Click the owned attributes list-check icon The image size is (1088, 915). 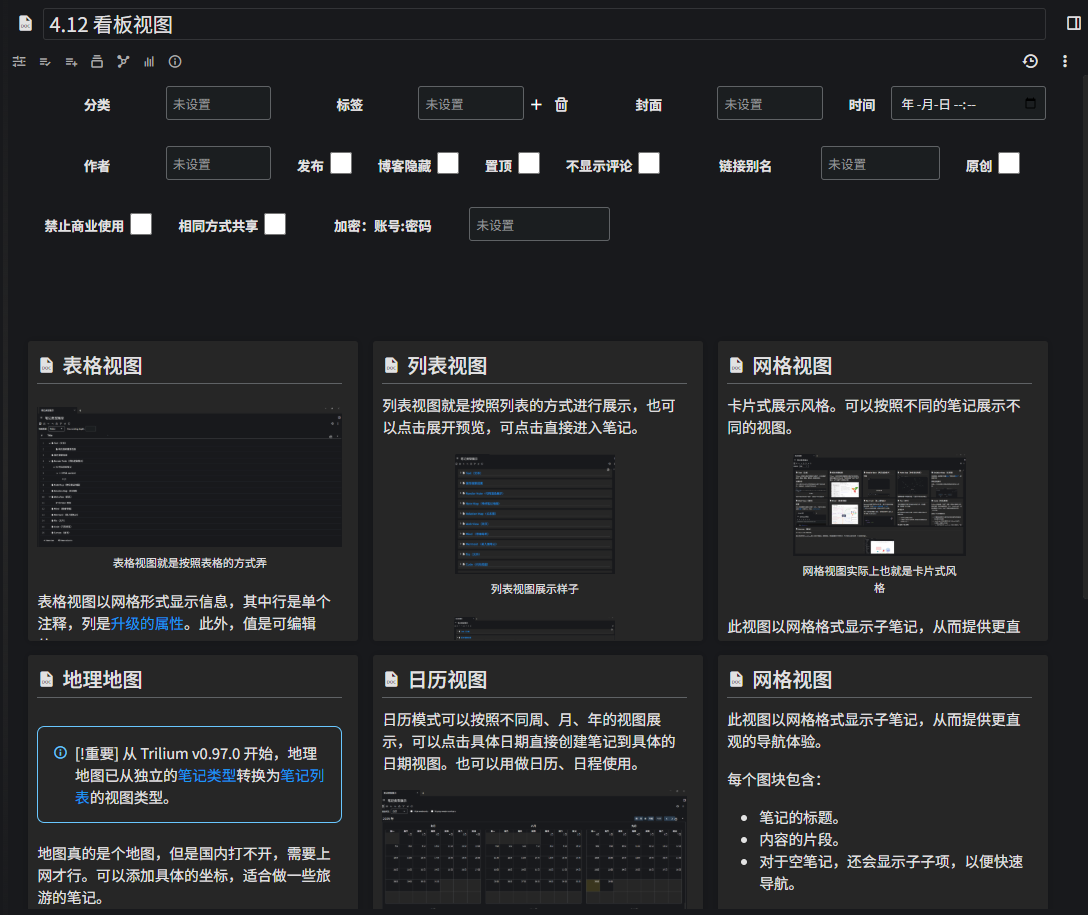click(45, 62)
